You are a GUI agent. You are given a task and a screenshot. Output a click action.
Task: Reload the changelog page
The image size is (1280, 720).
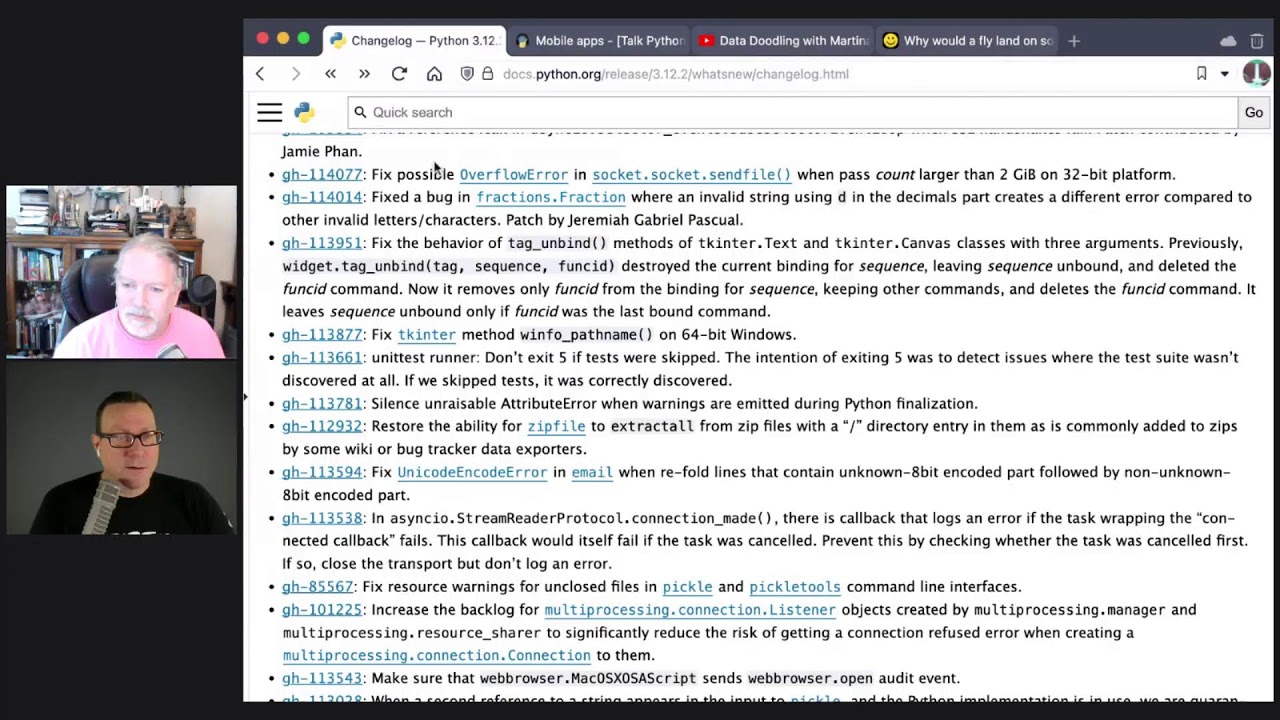(399, 74)
